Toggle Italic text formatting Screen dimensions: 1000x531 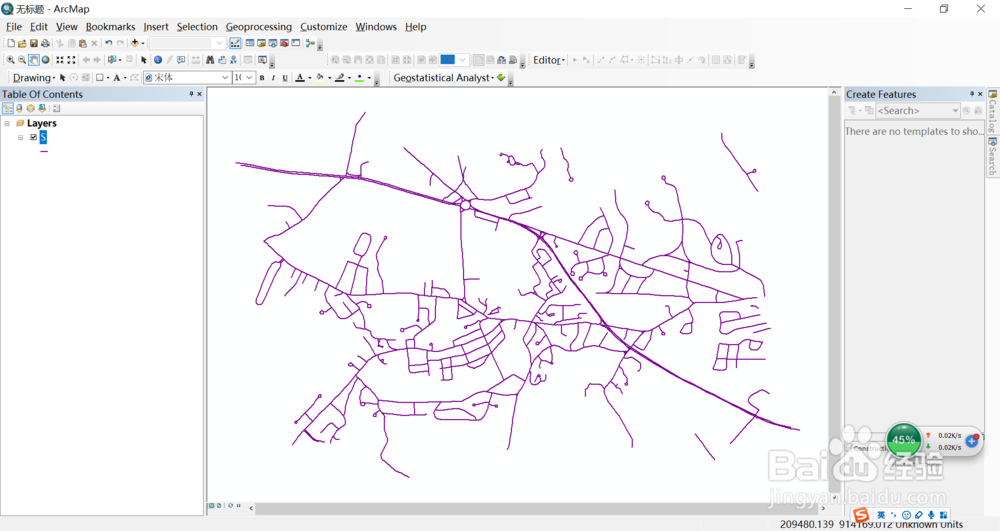[273, 78]
